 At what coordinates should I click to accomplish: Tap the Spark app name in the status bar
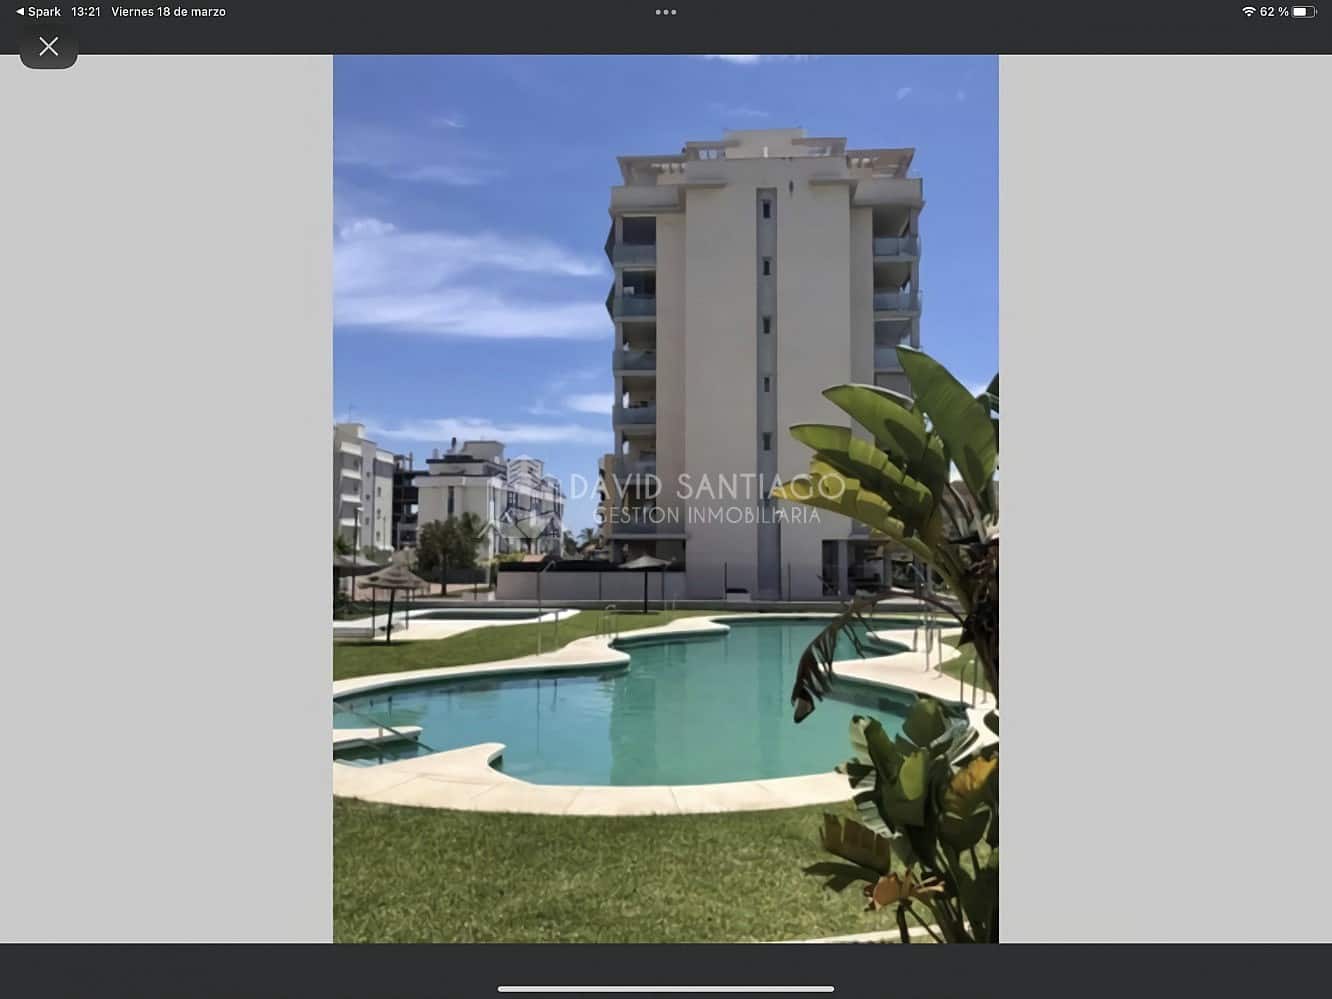(x=41, y=11)
